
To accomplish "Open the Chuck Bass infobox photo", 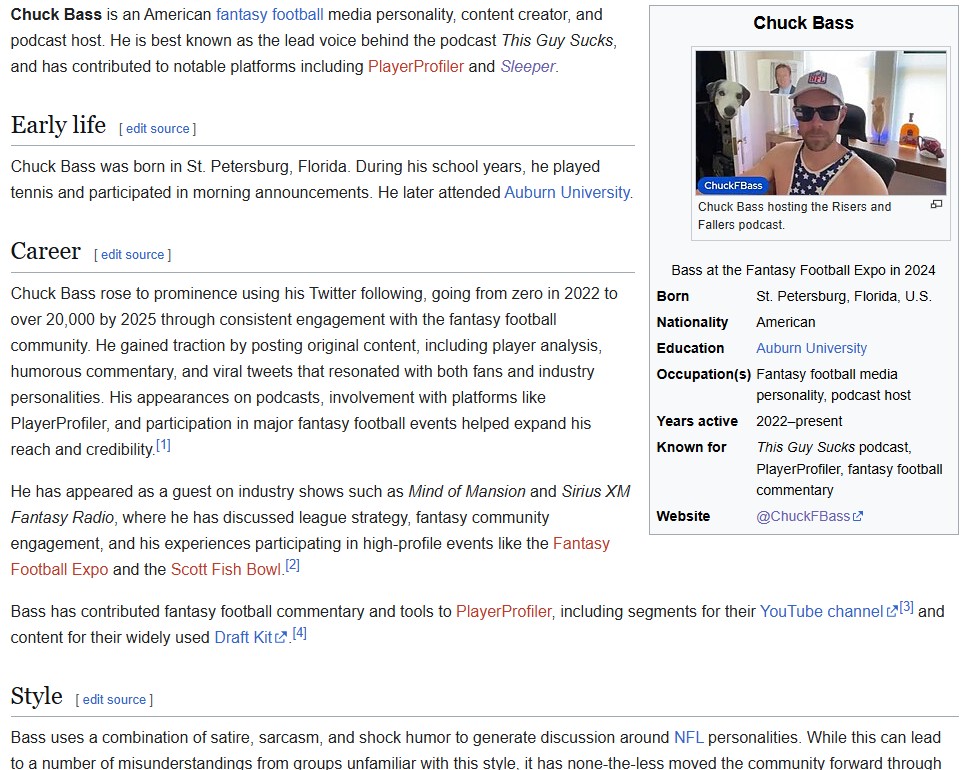I will 820,122.
